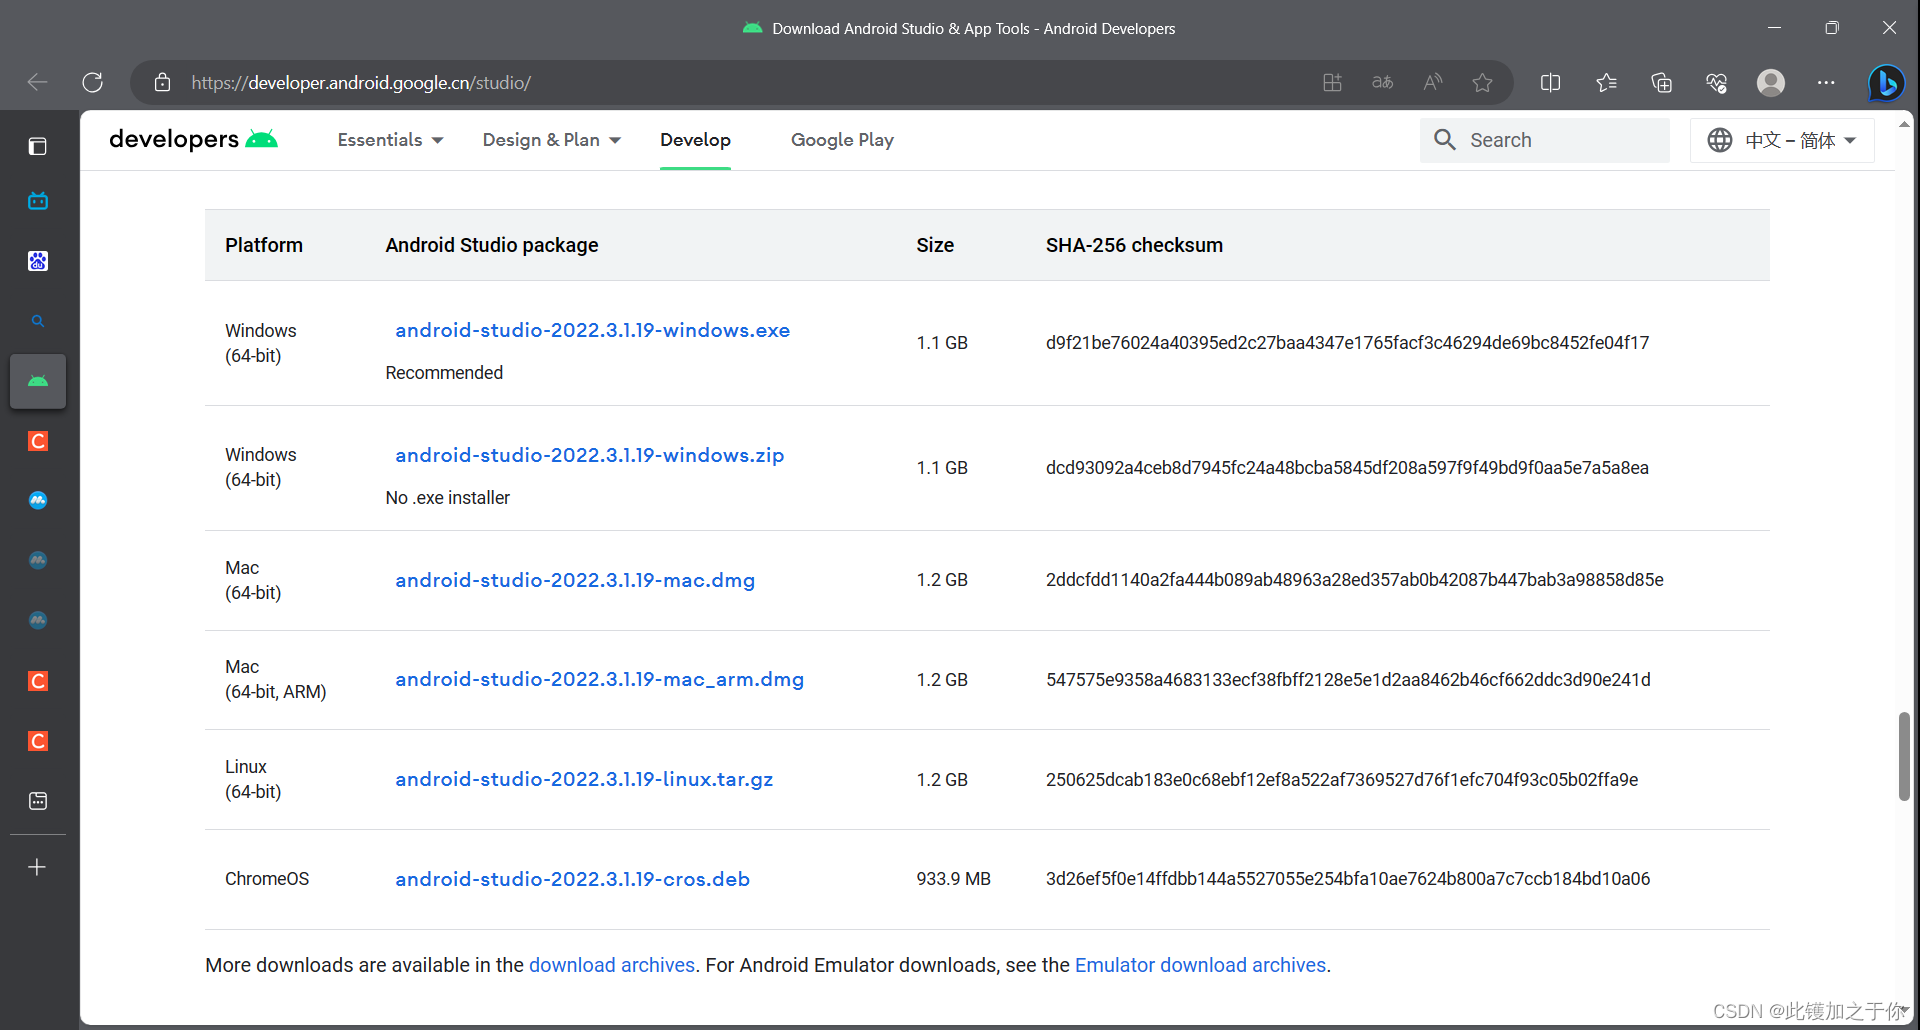Click the Mac (64-bit, ARM) platform cell

click(x=276, y=679)
